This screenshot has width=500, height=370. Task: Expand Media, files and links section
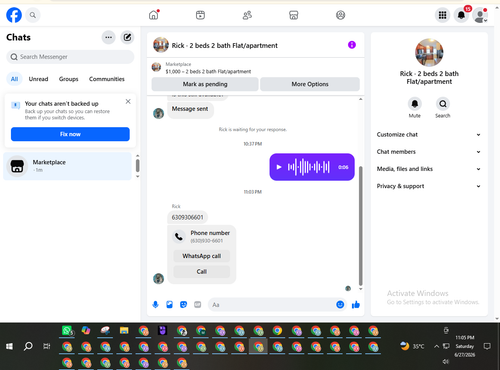click(x=429, y=169)
